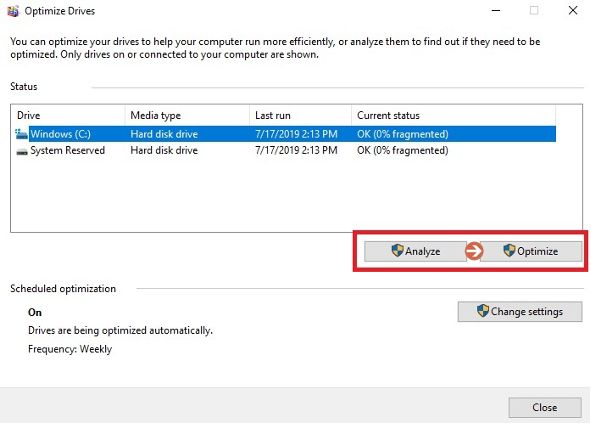Click last run date of Windows (C:)
This screenshot has width=591, height=424.
pyautogui.click(x=296, y=134)
